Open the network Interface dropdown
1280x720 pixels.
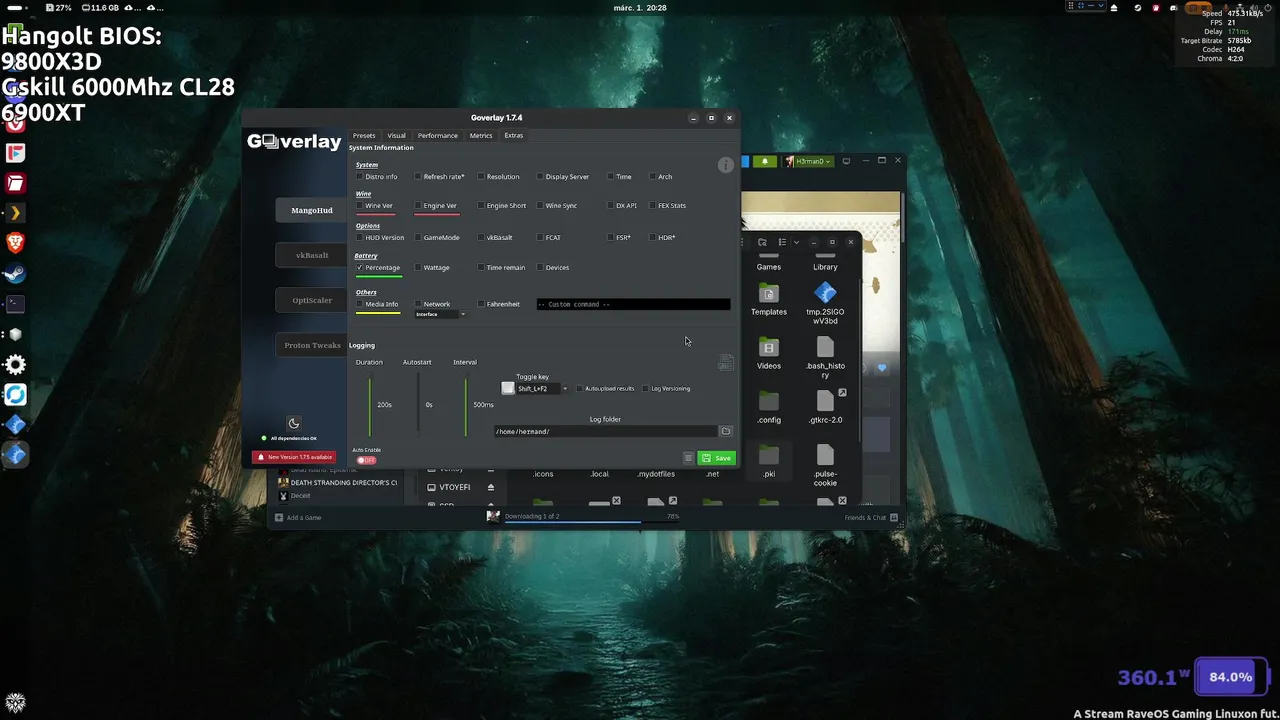[441, 315]
